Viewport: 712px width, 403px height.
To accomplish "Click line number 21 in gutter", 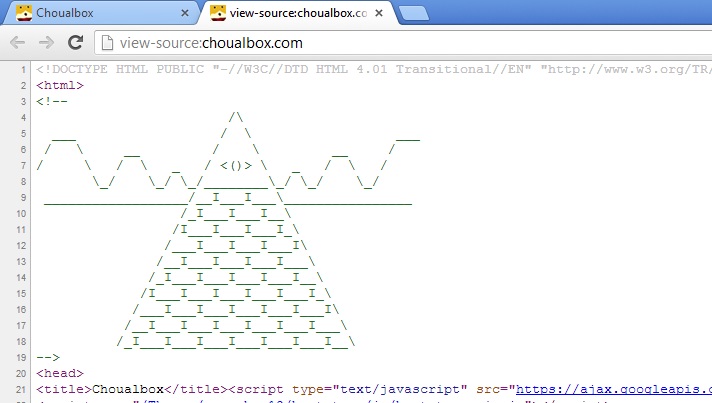I will [21, 389].
